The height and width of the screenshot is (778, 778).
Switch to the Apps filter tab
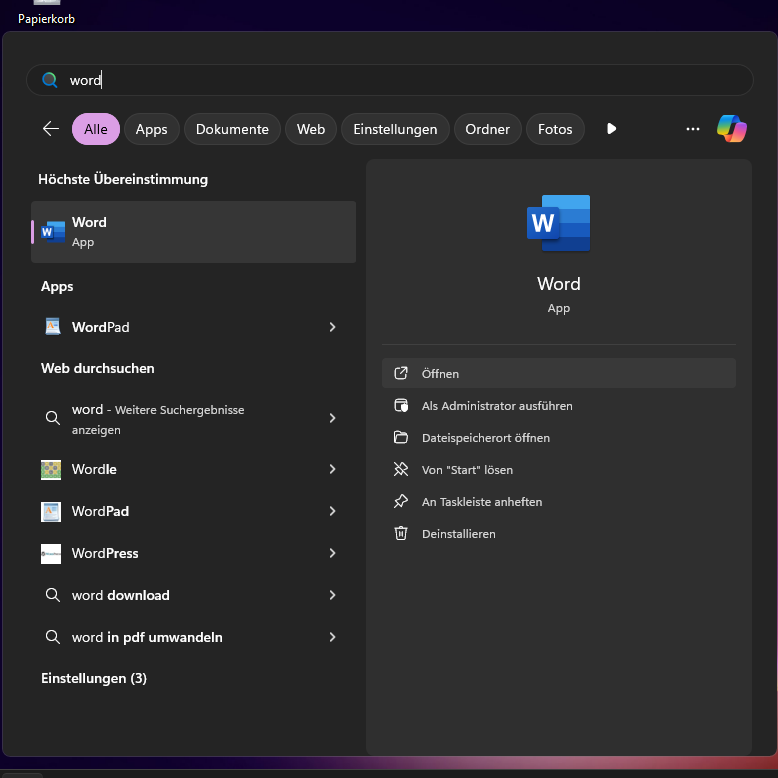click(152, 129)
